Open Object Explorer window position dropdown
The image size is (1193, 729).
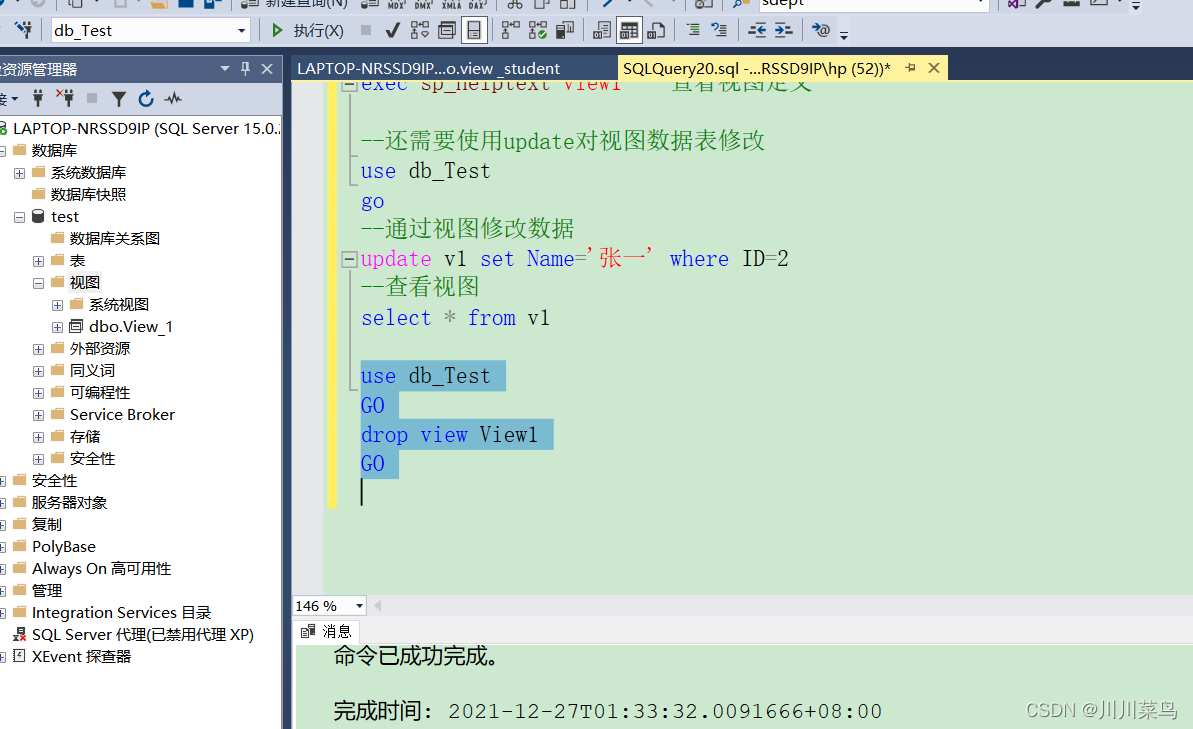point(224,68)
